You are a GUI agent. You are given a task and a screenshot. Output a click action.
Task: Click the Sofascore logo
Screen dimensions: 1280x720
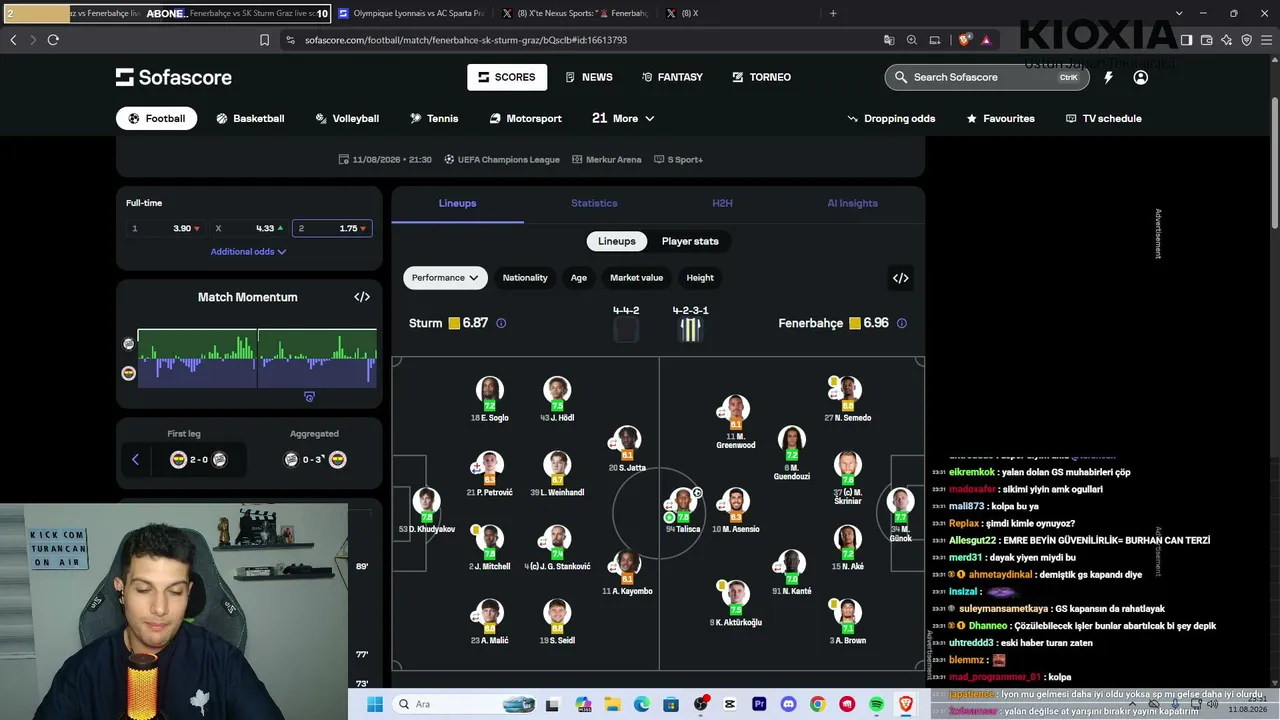[x=174, y=77]
